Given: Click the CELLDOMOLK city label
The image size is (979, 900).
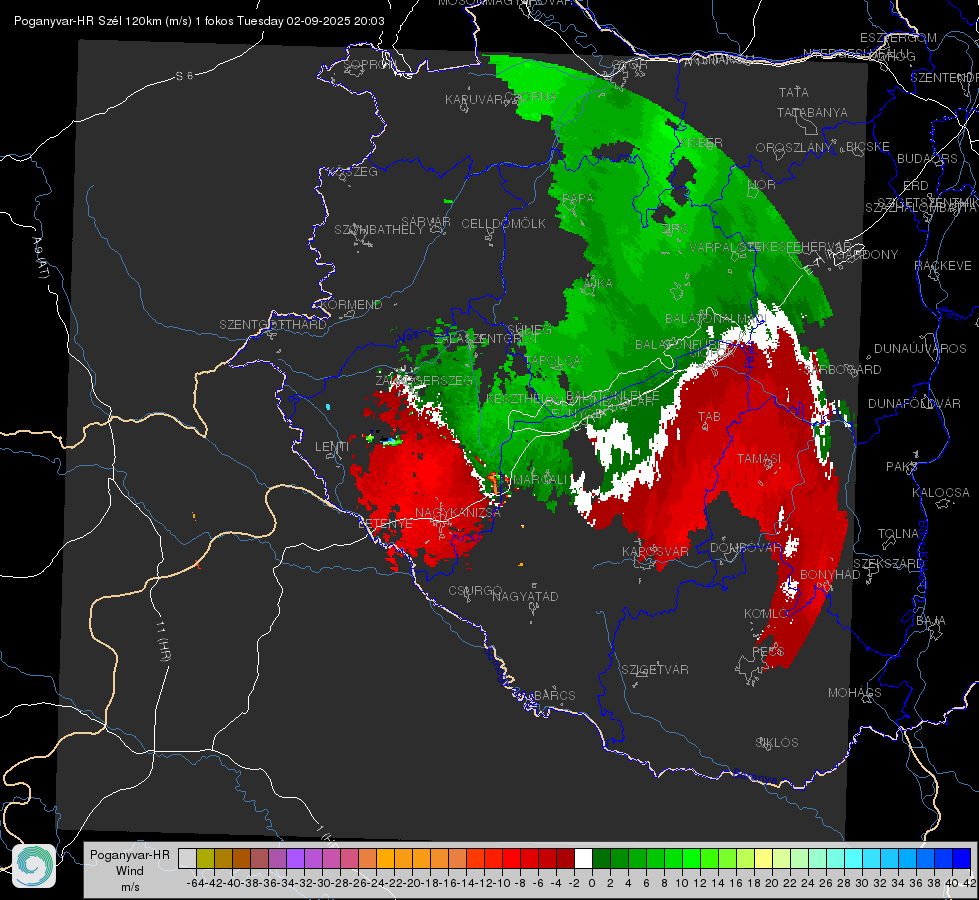Looking at the screenshot, I should coord(503,224).
